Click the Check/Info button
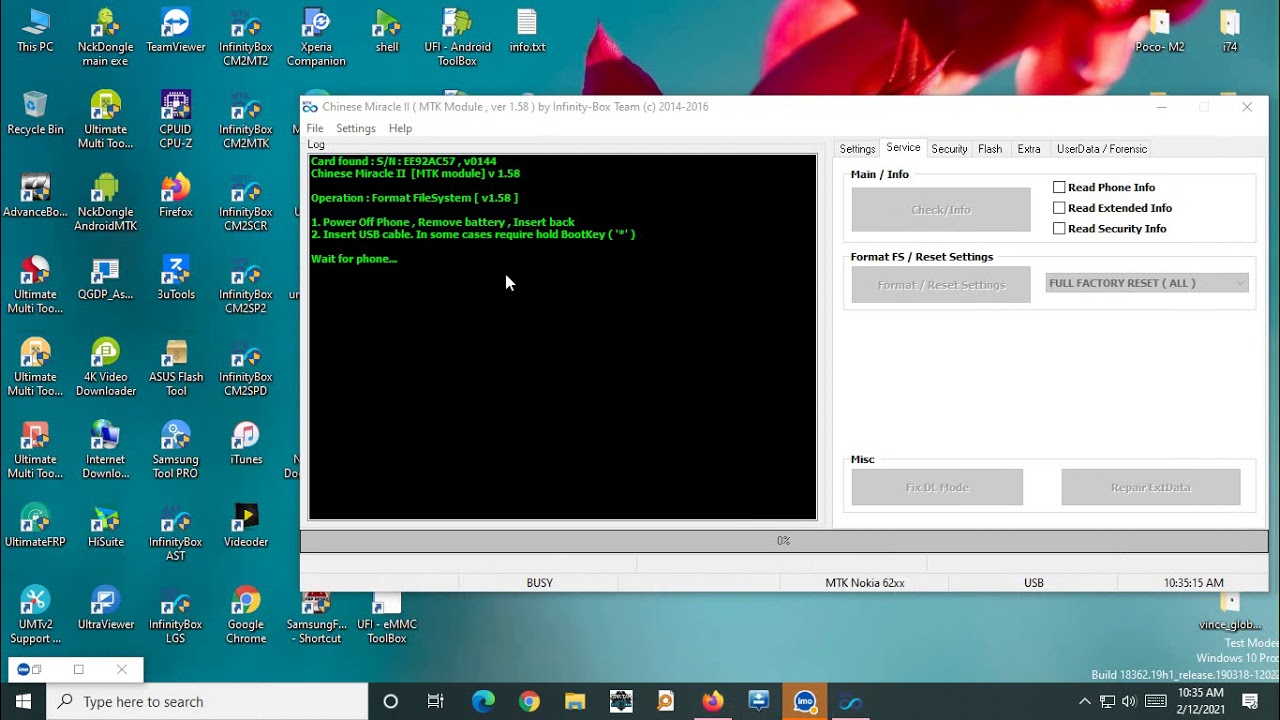The image size is (1280, 720). 941,210
